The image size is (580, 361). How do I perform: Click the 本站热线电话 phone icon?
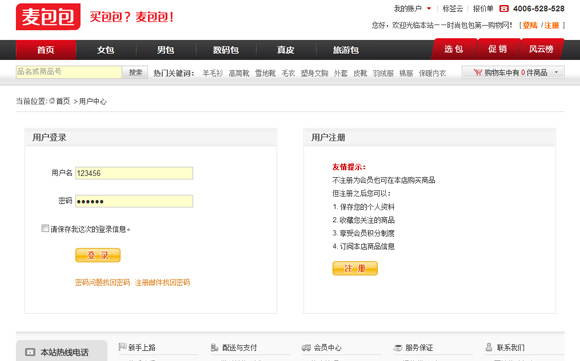coord(30,352)
